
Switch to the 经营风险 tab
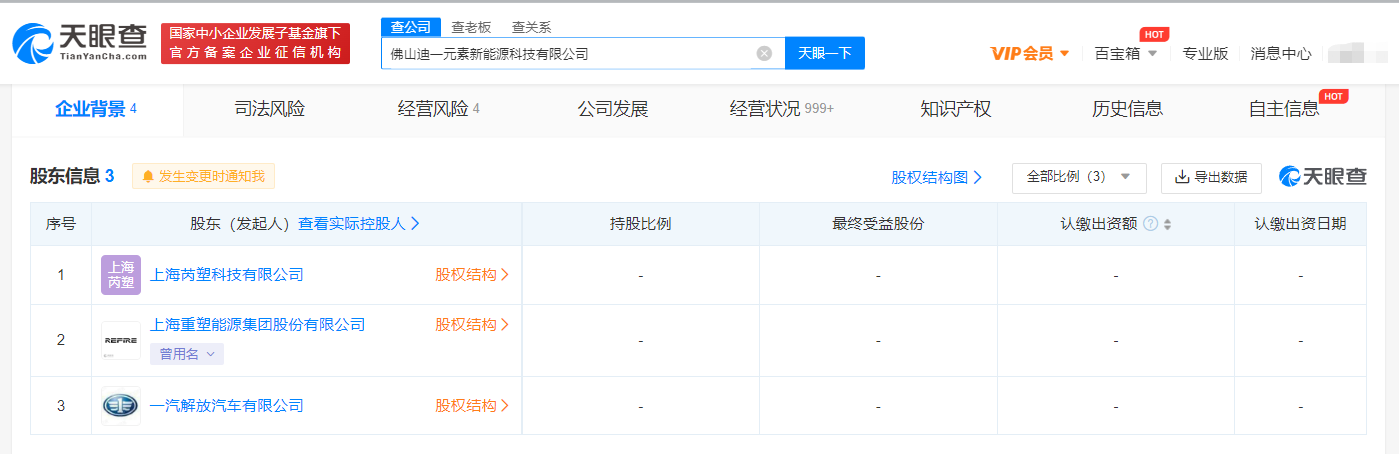[439, 109]
